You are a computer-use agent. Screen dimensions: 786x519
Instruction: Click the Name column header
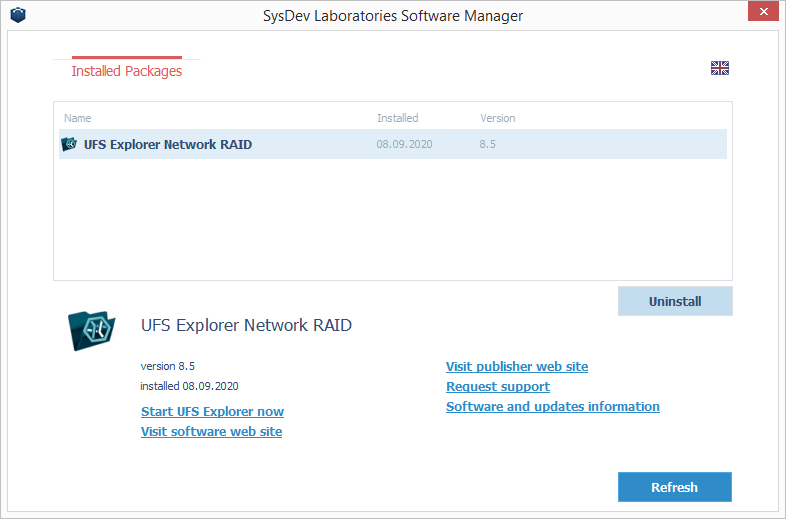[x=78, y=118]
